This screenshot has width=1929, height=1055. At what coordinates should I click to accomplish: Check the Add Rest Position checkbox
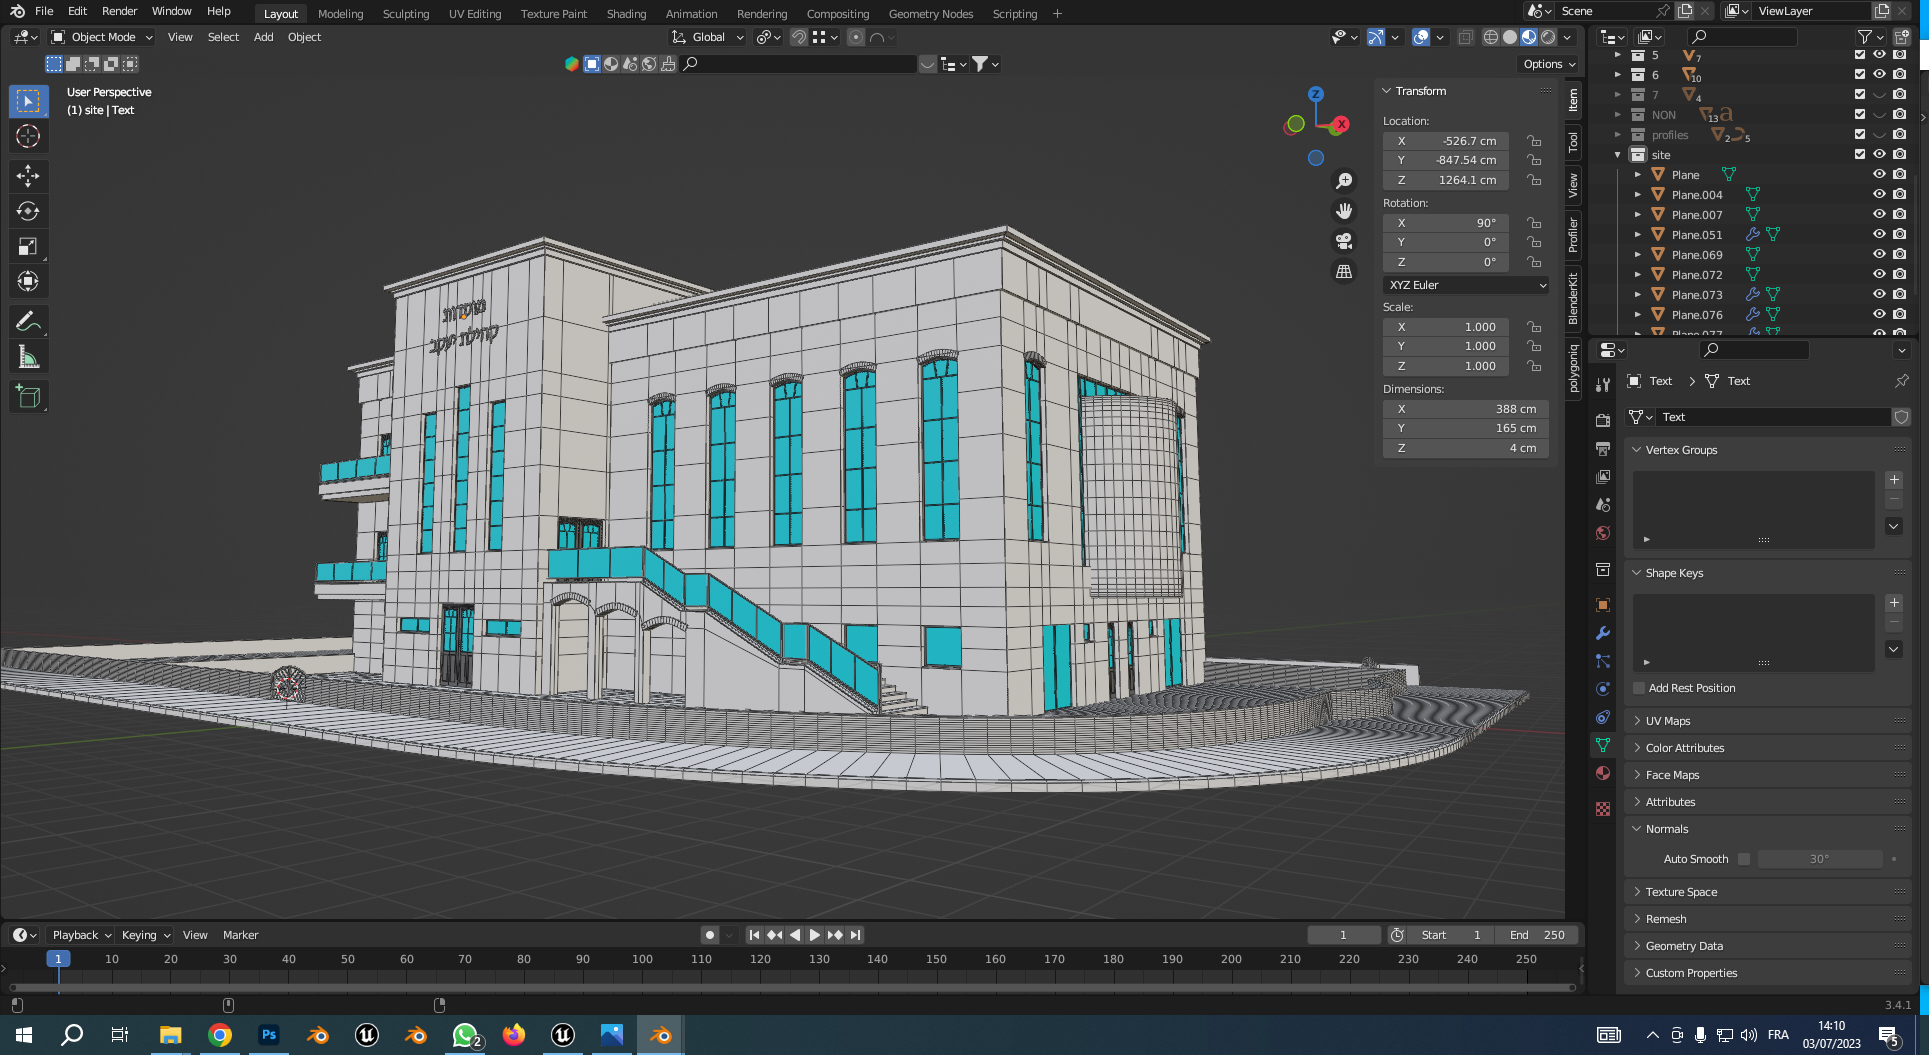point(1639,688)
